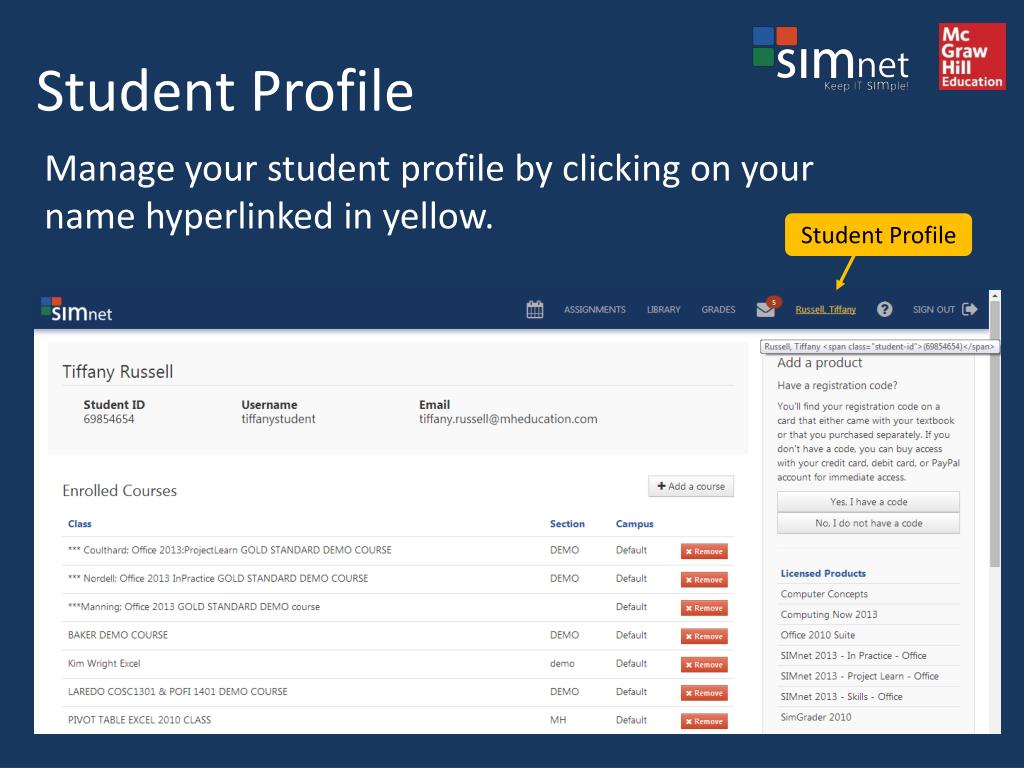Image resolution: width=1024 pixels, height=768 pixels.
Task: Remove the Kim Wright Excel course
Action: click(x=704, y=665)
